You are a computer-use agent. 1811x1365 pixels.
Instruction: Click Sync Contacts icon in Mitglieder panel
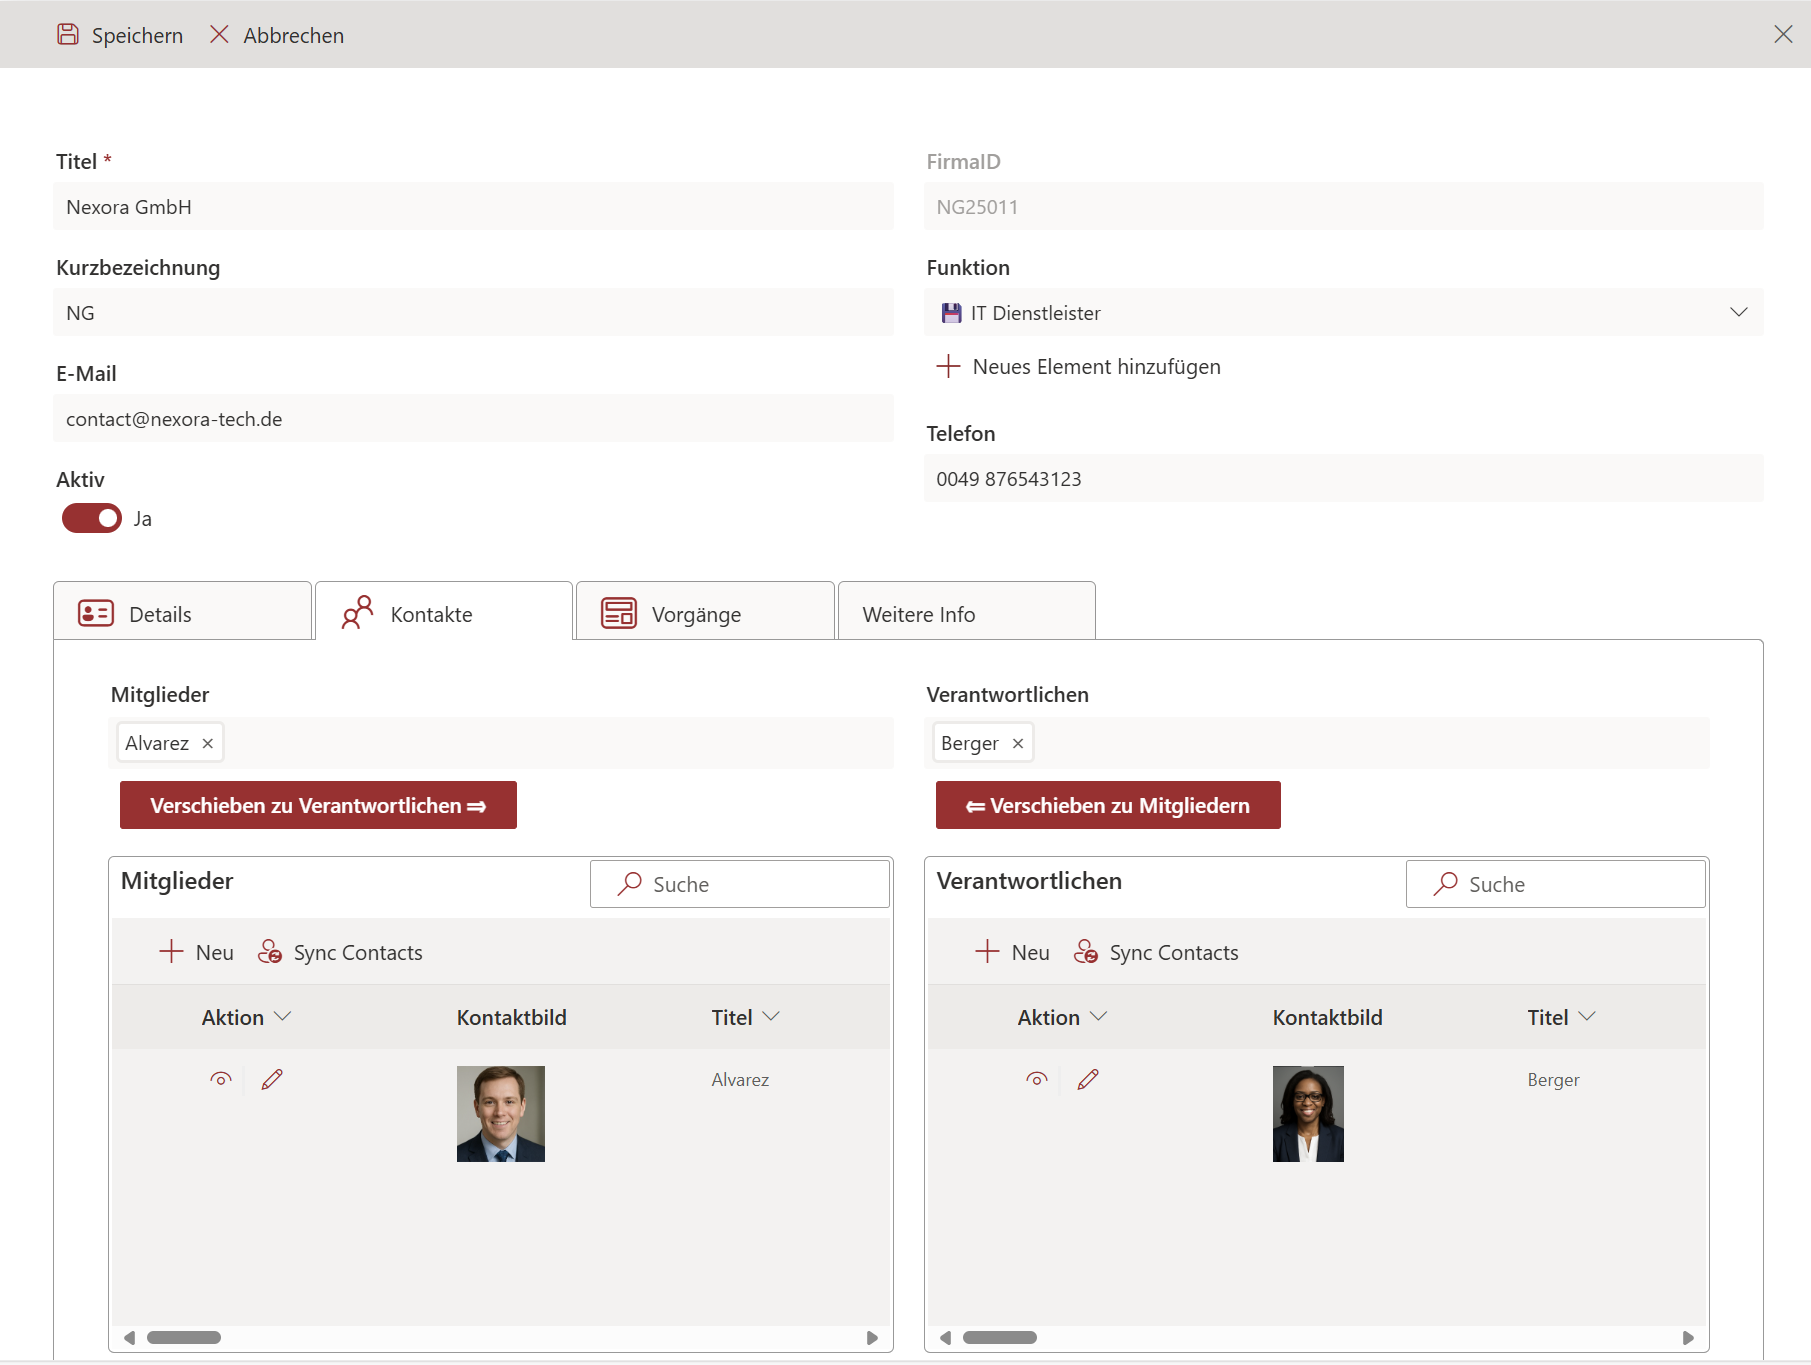[x=270, y=952]
